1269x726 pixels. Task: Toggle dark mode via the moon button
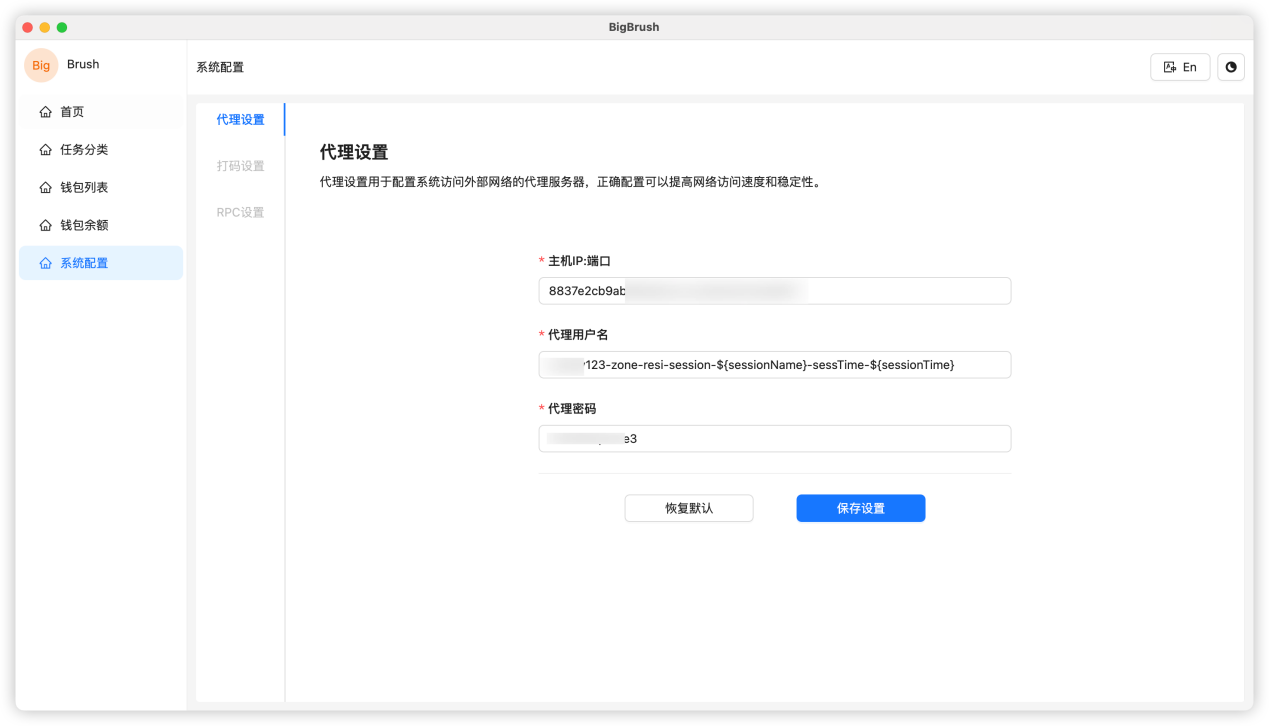(1231, 66)
